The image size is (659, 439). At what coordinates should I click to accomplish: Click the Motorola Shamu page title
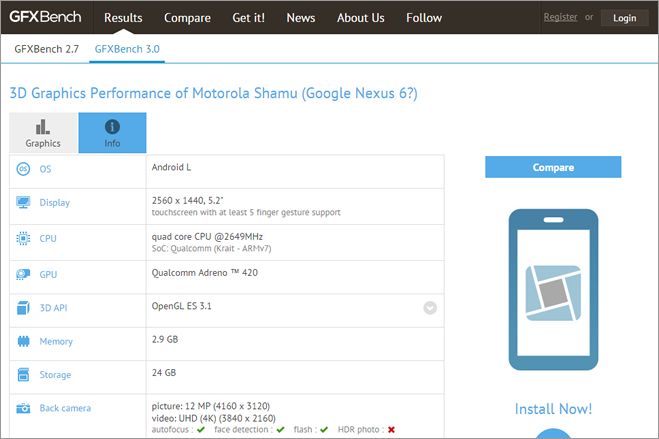214,93
